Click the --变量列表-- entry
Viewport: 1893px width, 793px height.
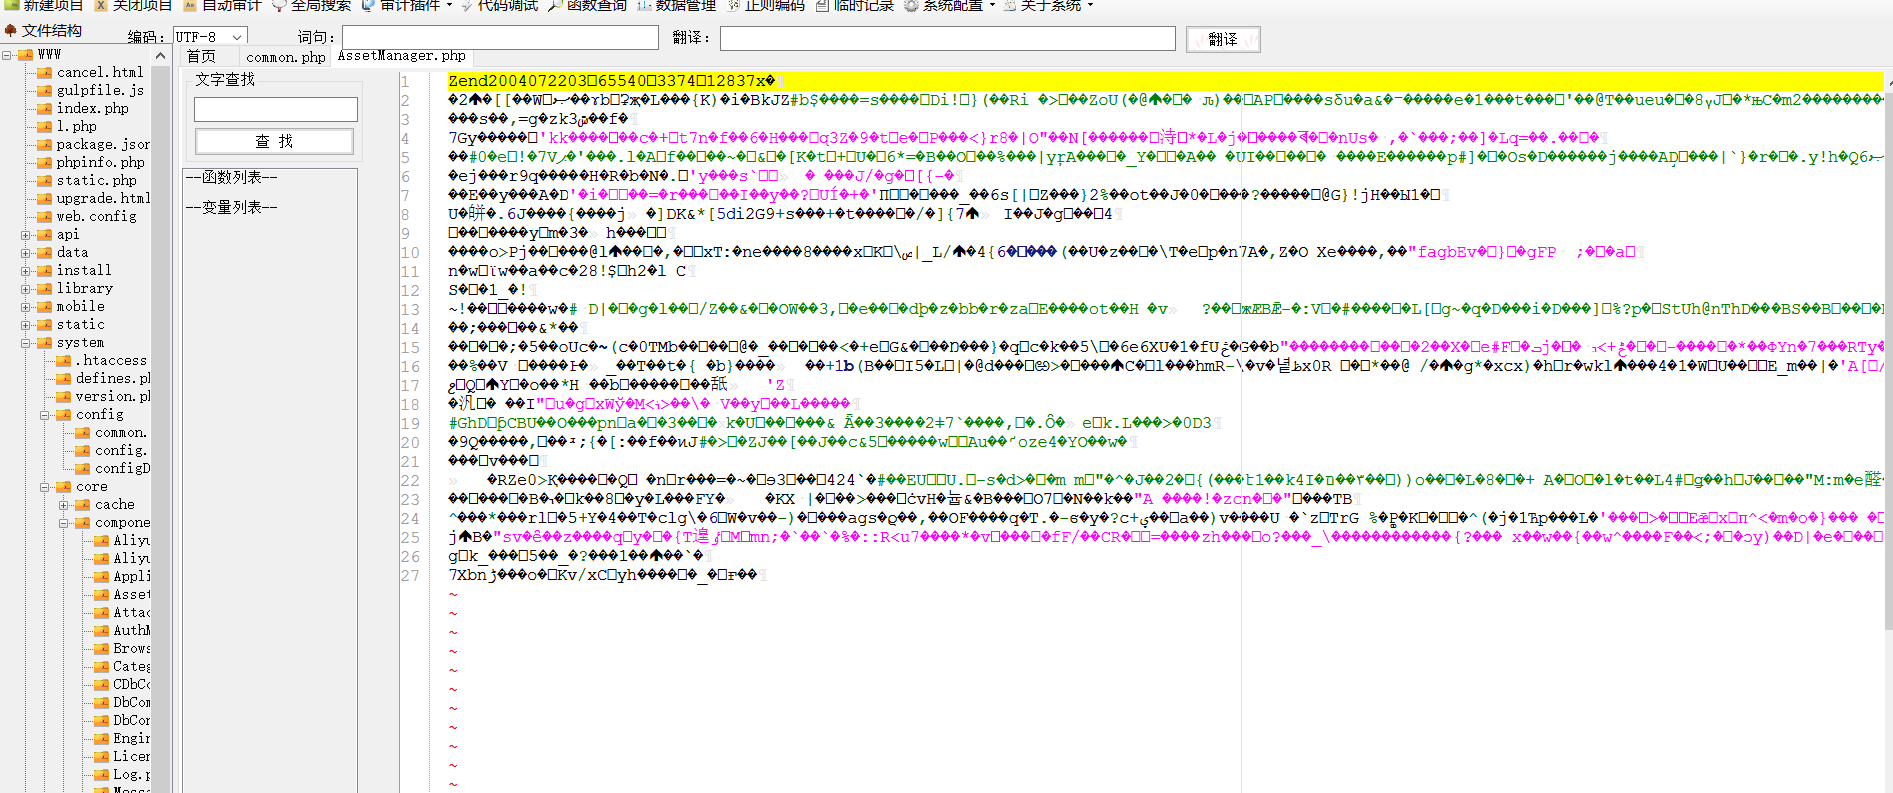point(232,207)
